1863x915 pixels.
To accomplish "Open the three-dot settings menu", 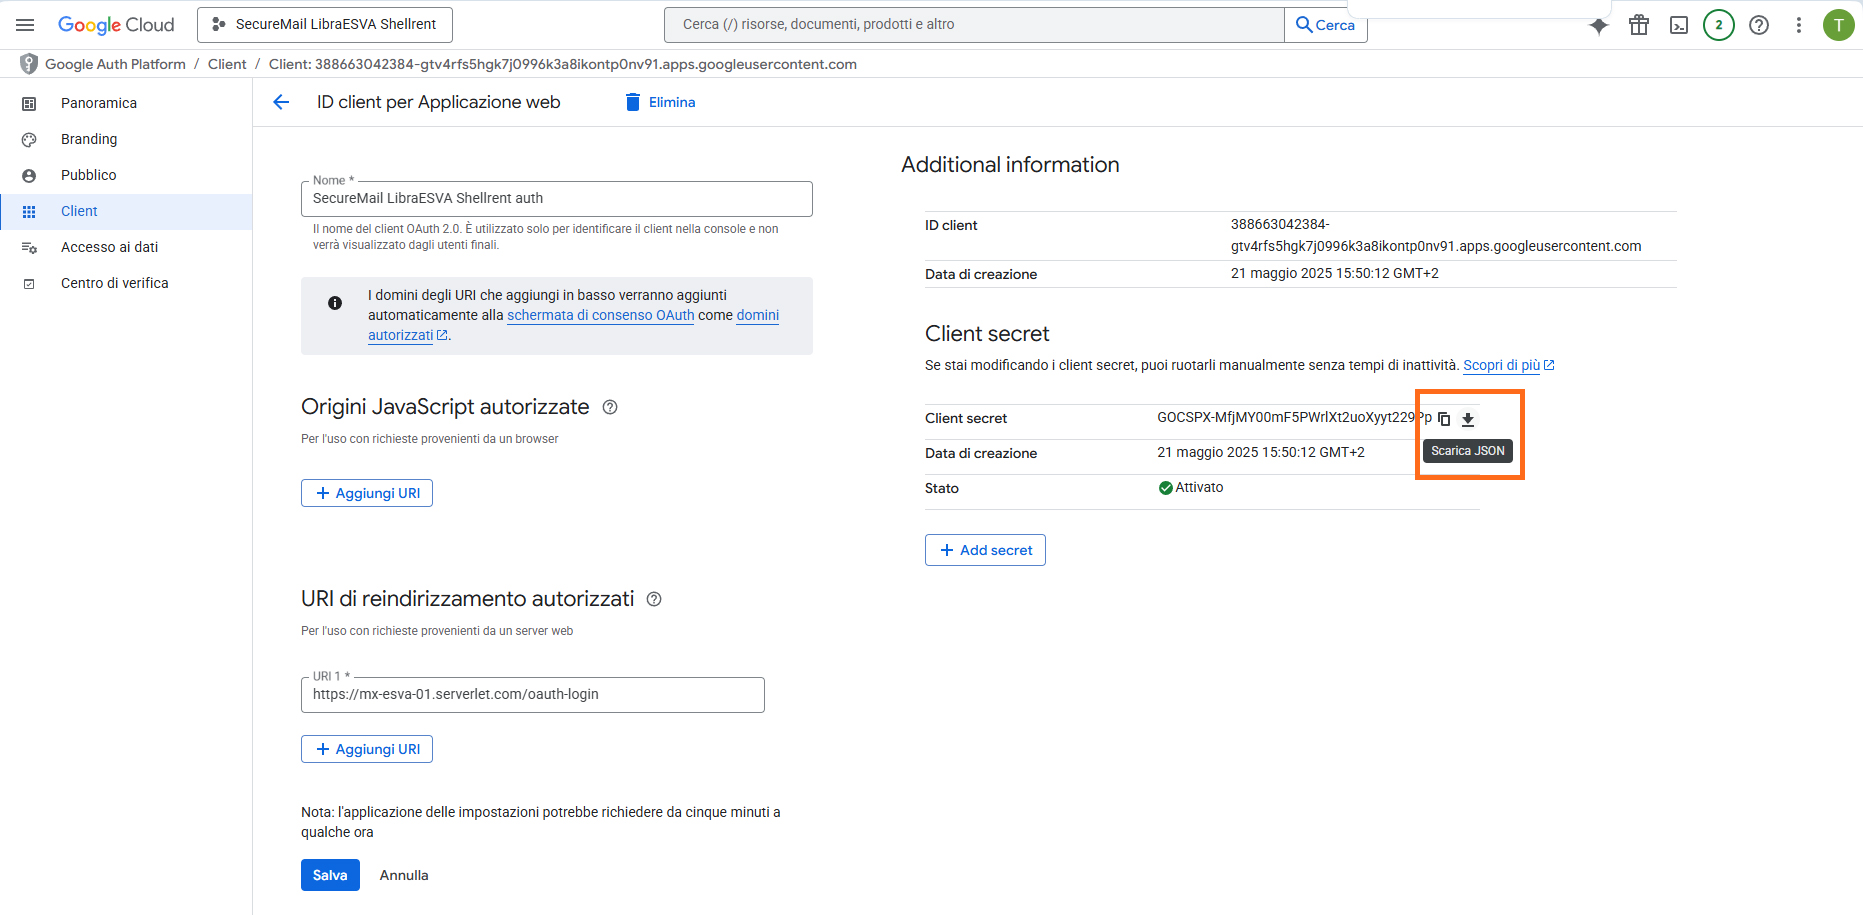I will 1799,25.
